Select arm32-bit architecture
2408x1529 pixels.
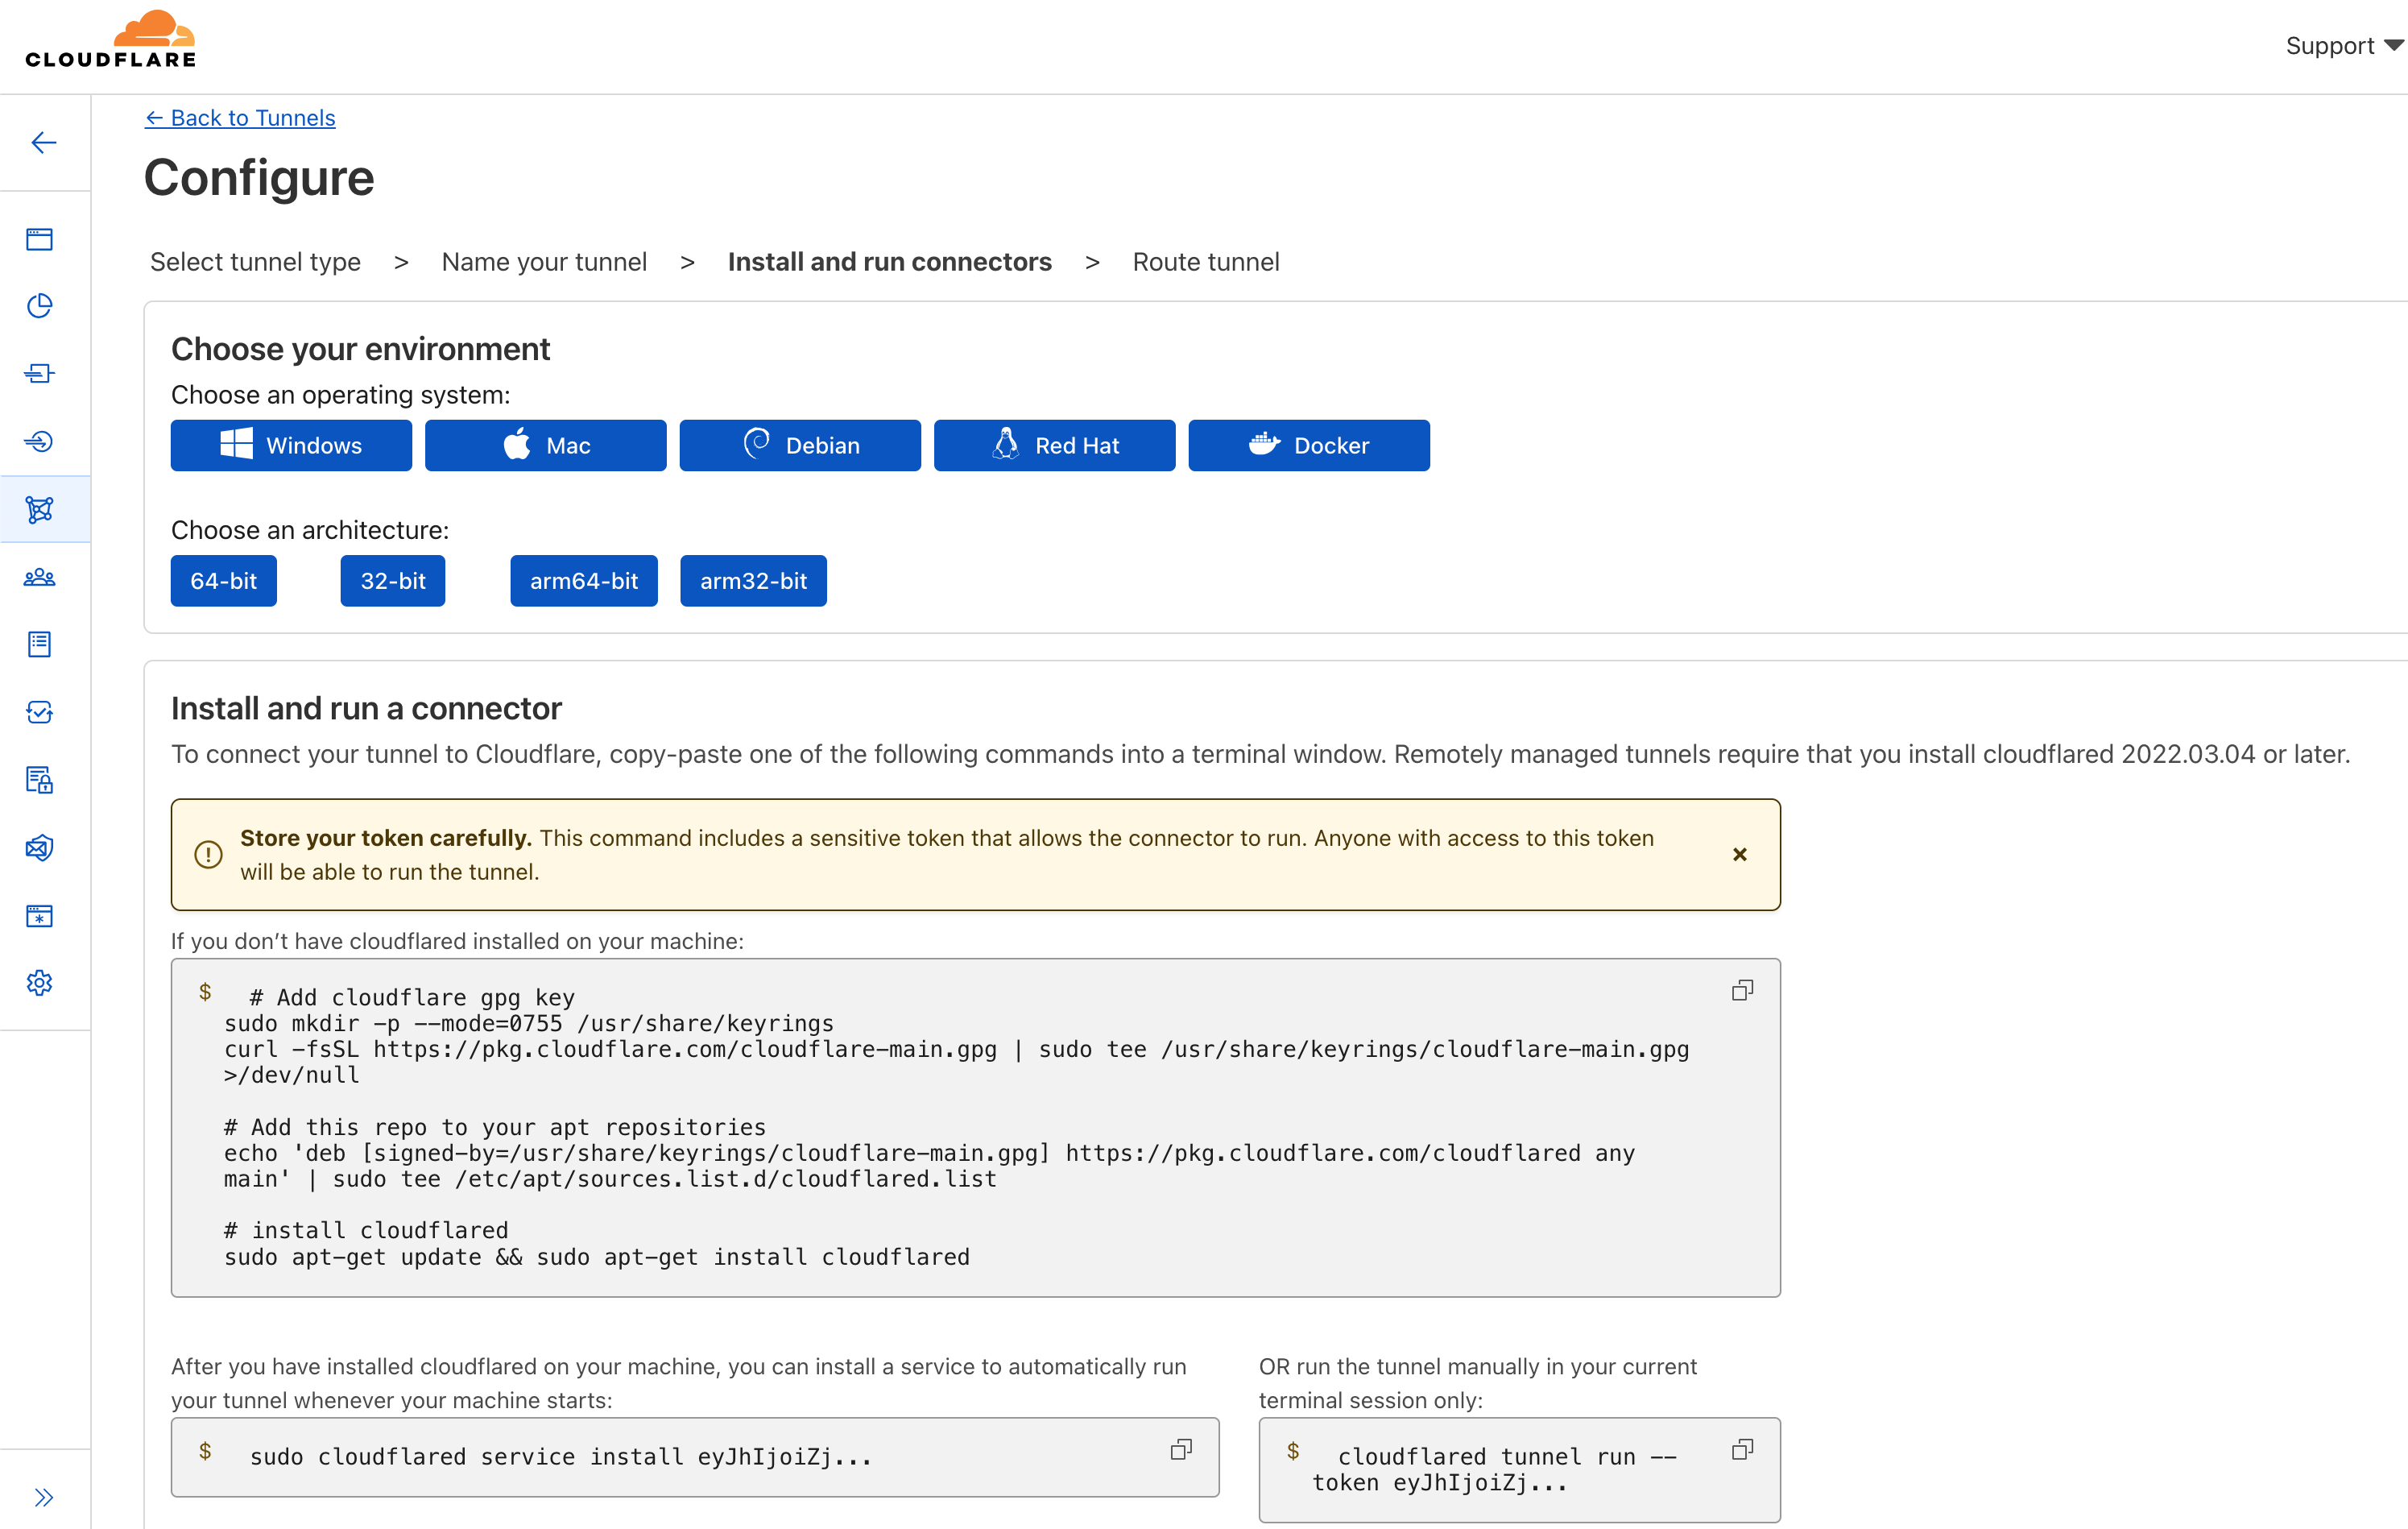pos(754,581)
